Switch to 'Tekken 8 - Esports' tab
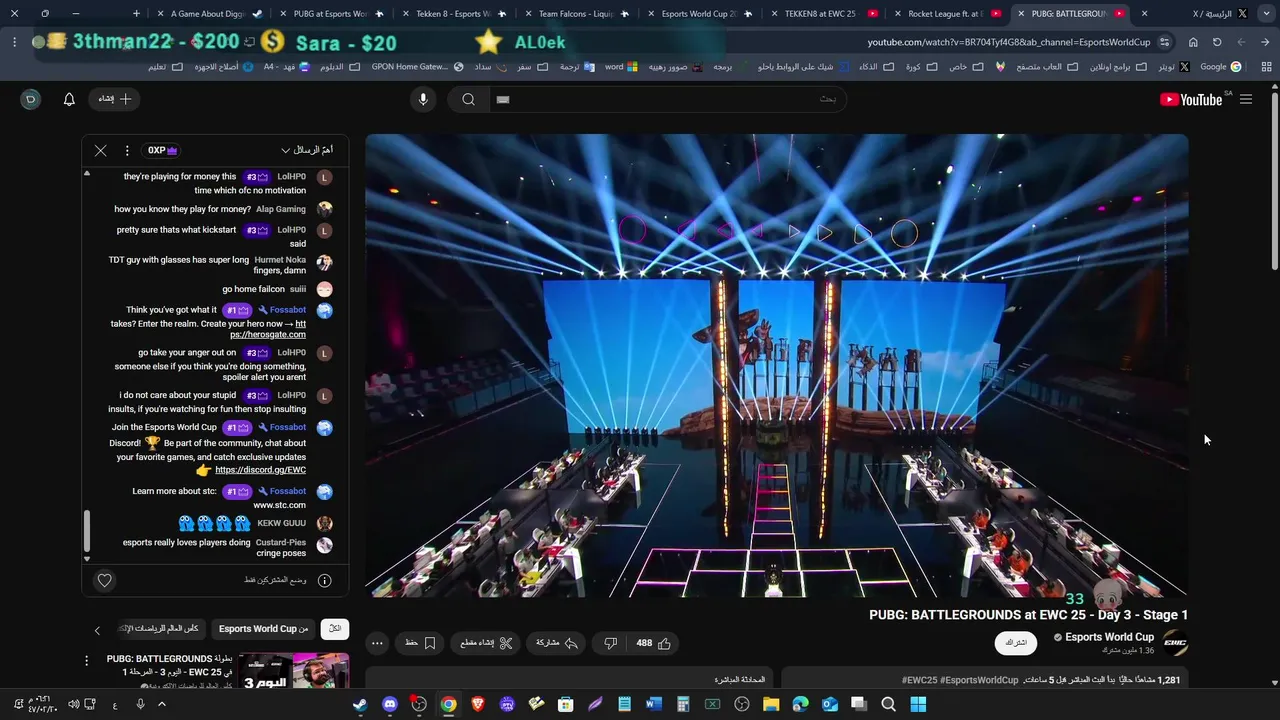Viewport: 1280px width, 720px height. coord(454,14)
